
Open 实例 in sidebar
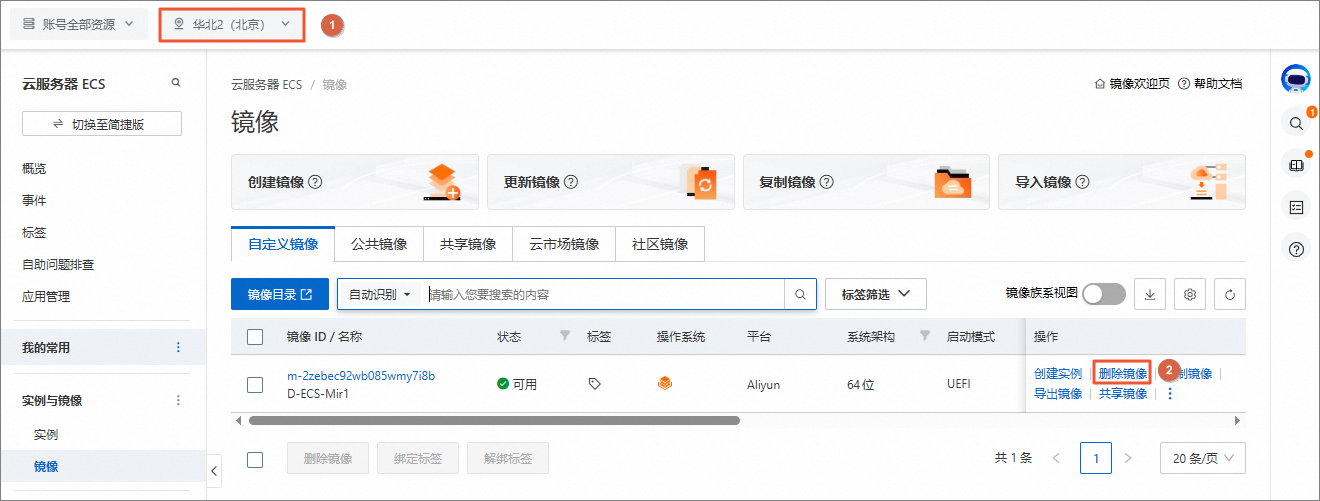point(46,435)
